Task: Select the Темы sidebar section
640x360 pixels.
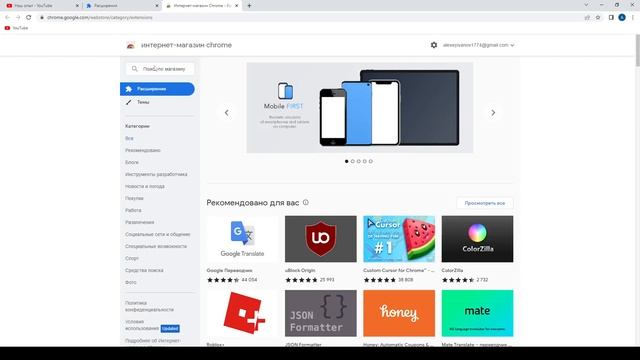Action: click(x=143, y=102)
